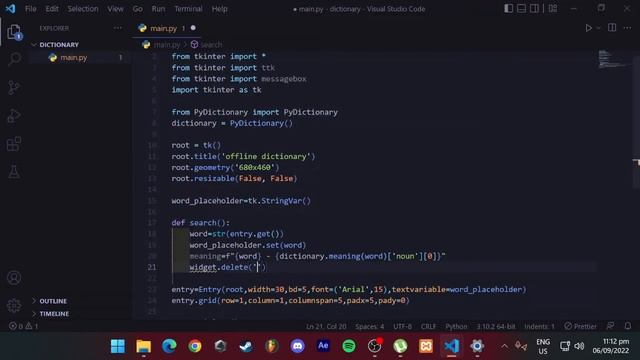Split the editor to the right
This screenshot has height=360, width=640.
(612, 28)
